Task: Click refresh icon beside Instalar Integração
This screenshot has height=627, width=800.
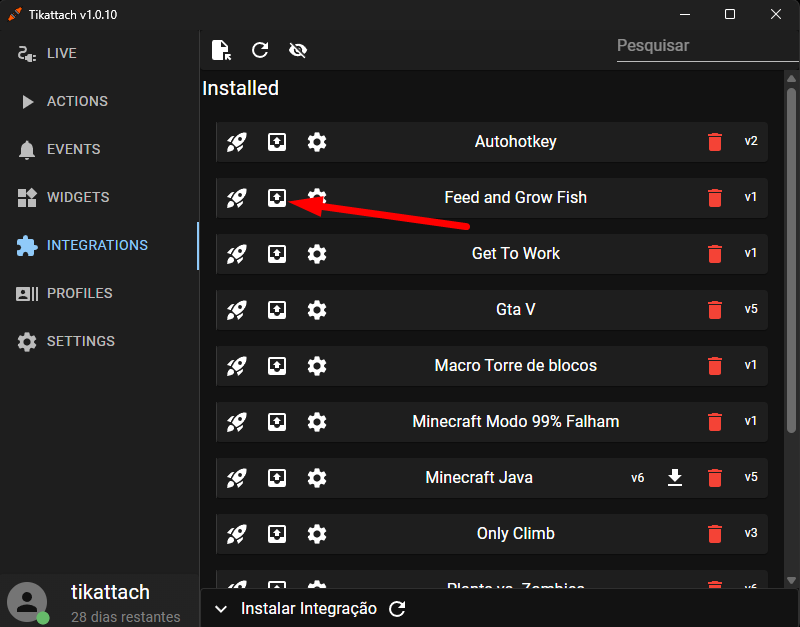Action: click(397, 609)
